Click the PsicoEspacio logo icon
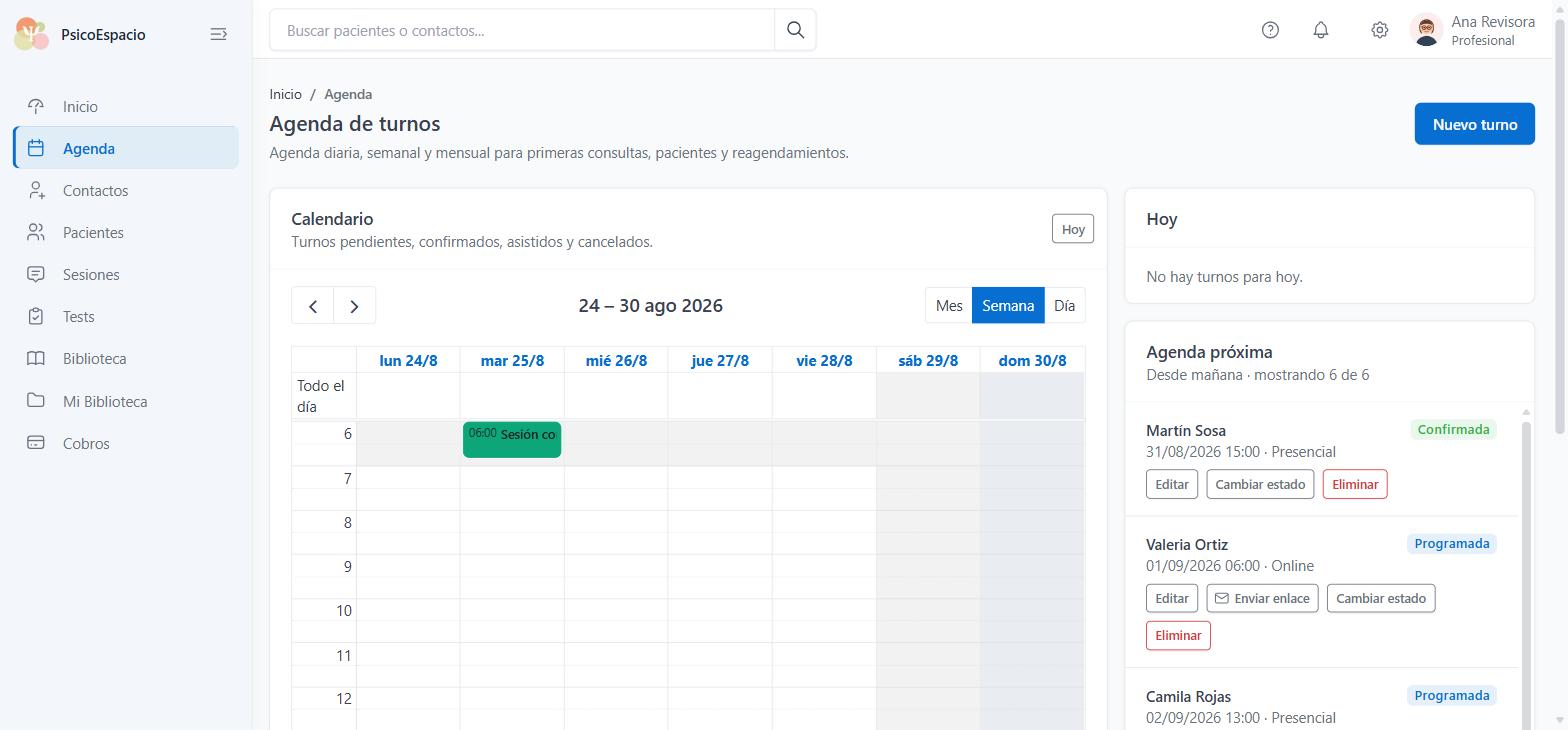Image resolution: width=1568 pixels, height=730 pixels. click(x=31, y=34)
